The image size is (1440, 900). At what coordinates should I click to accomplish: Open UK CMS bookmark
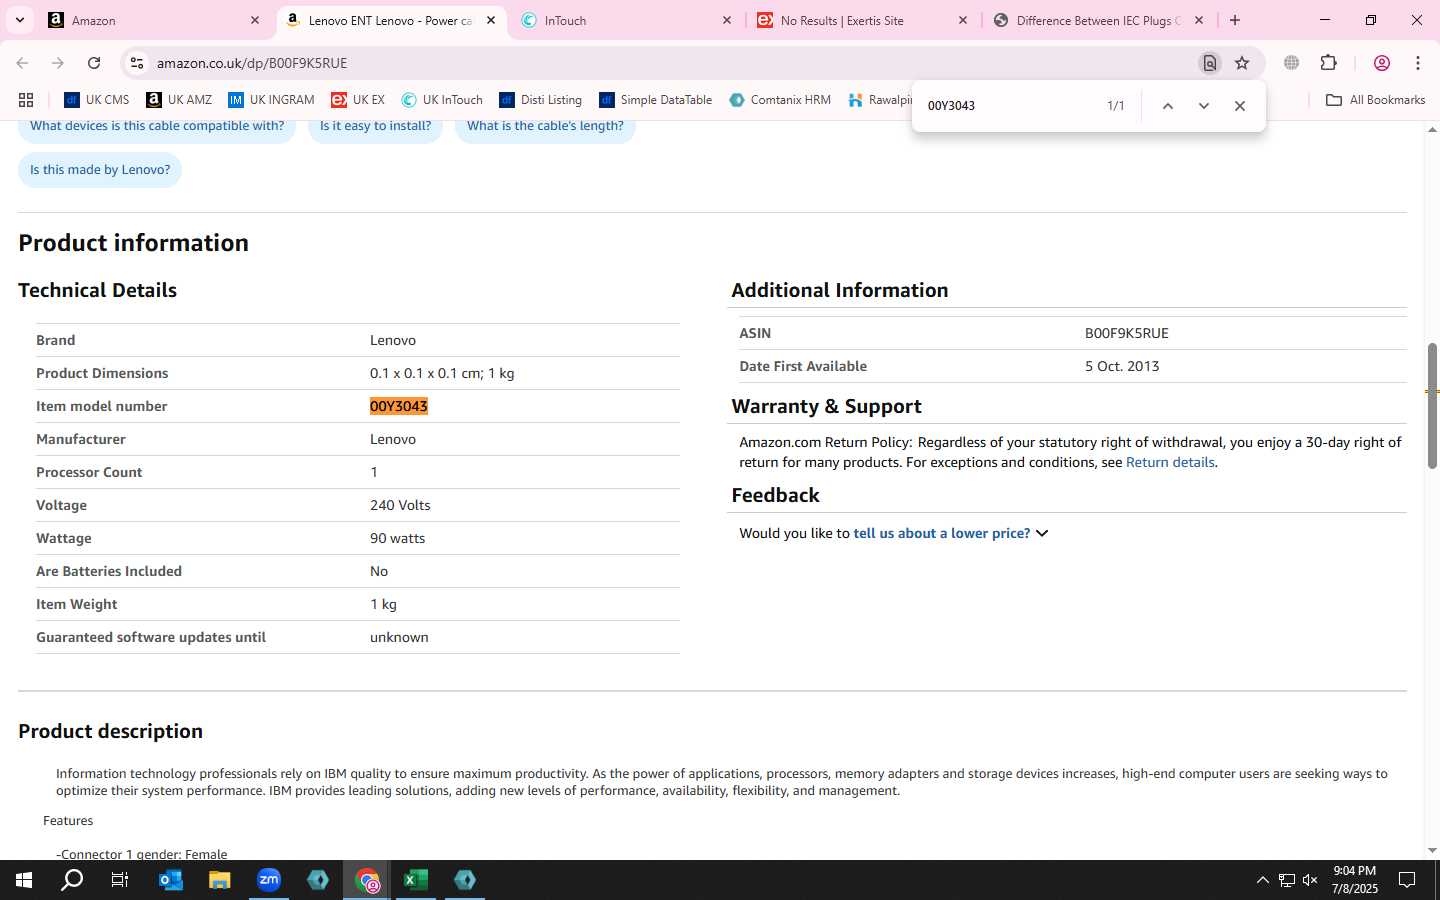point(97,100)
